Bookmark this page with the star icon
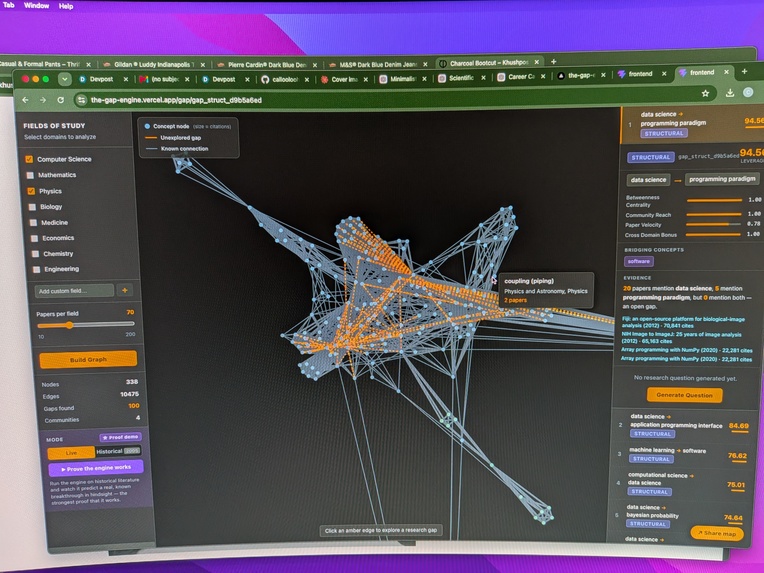Viewport: 764px width, 573px height. [x=705, y=93]
